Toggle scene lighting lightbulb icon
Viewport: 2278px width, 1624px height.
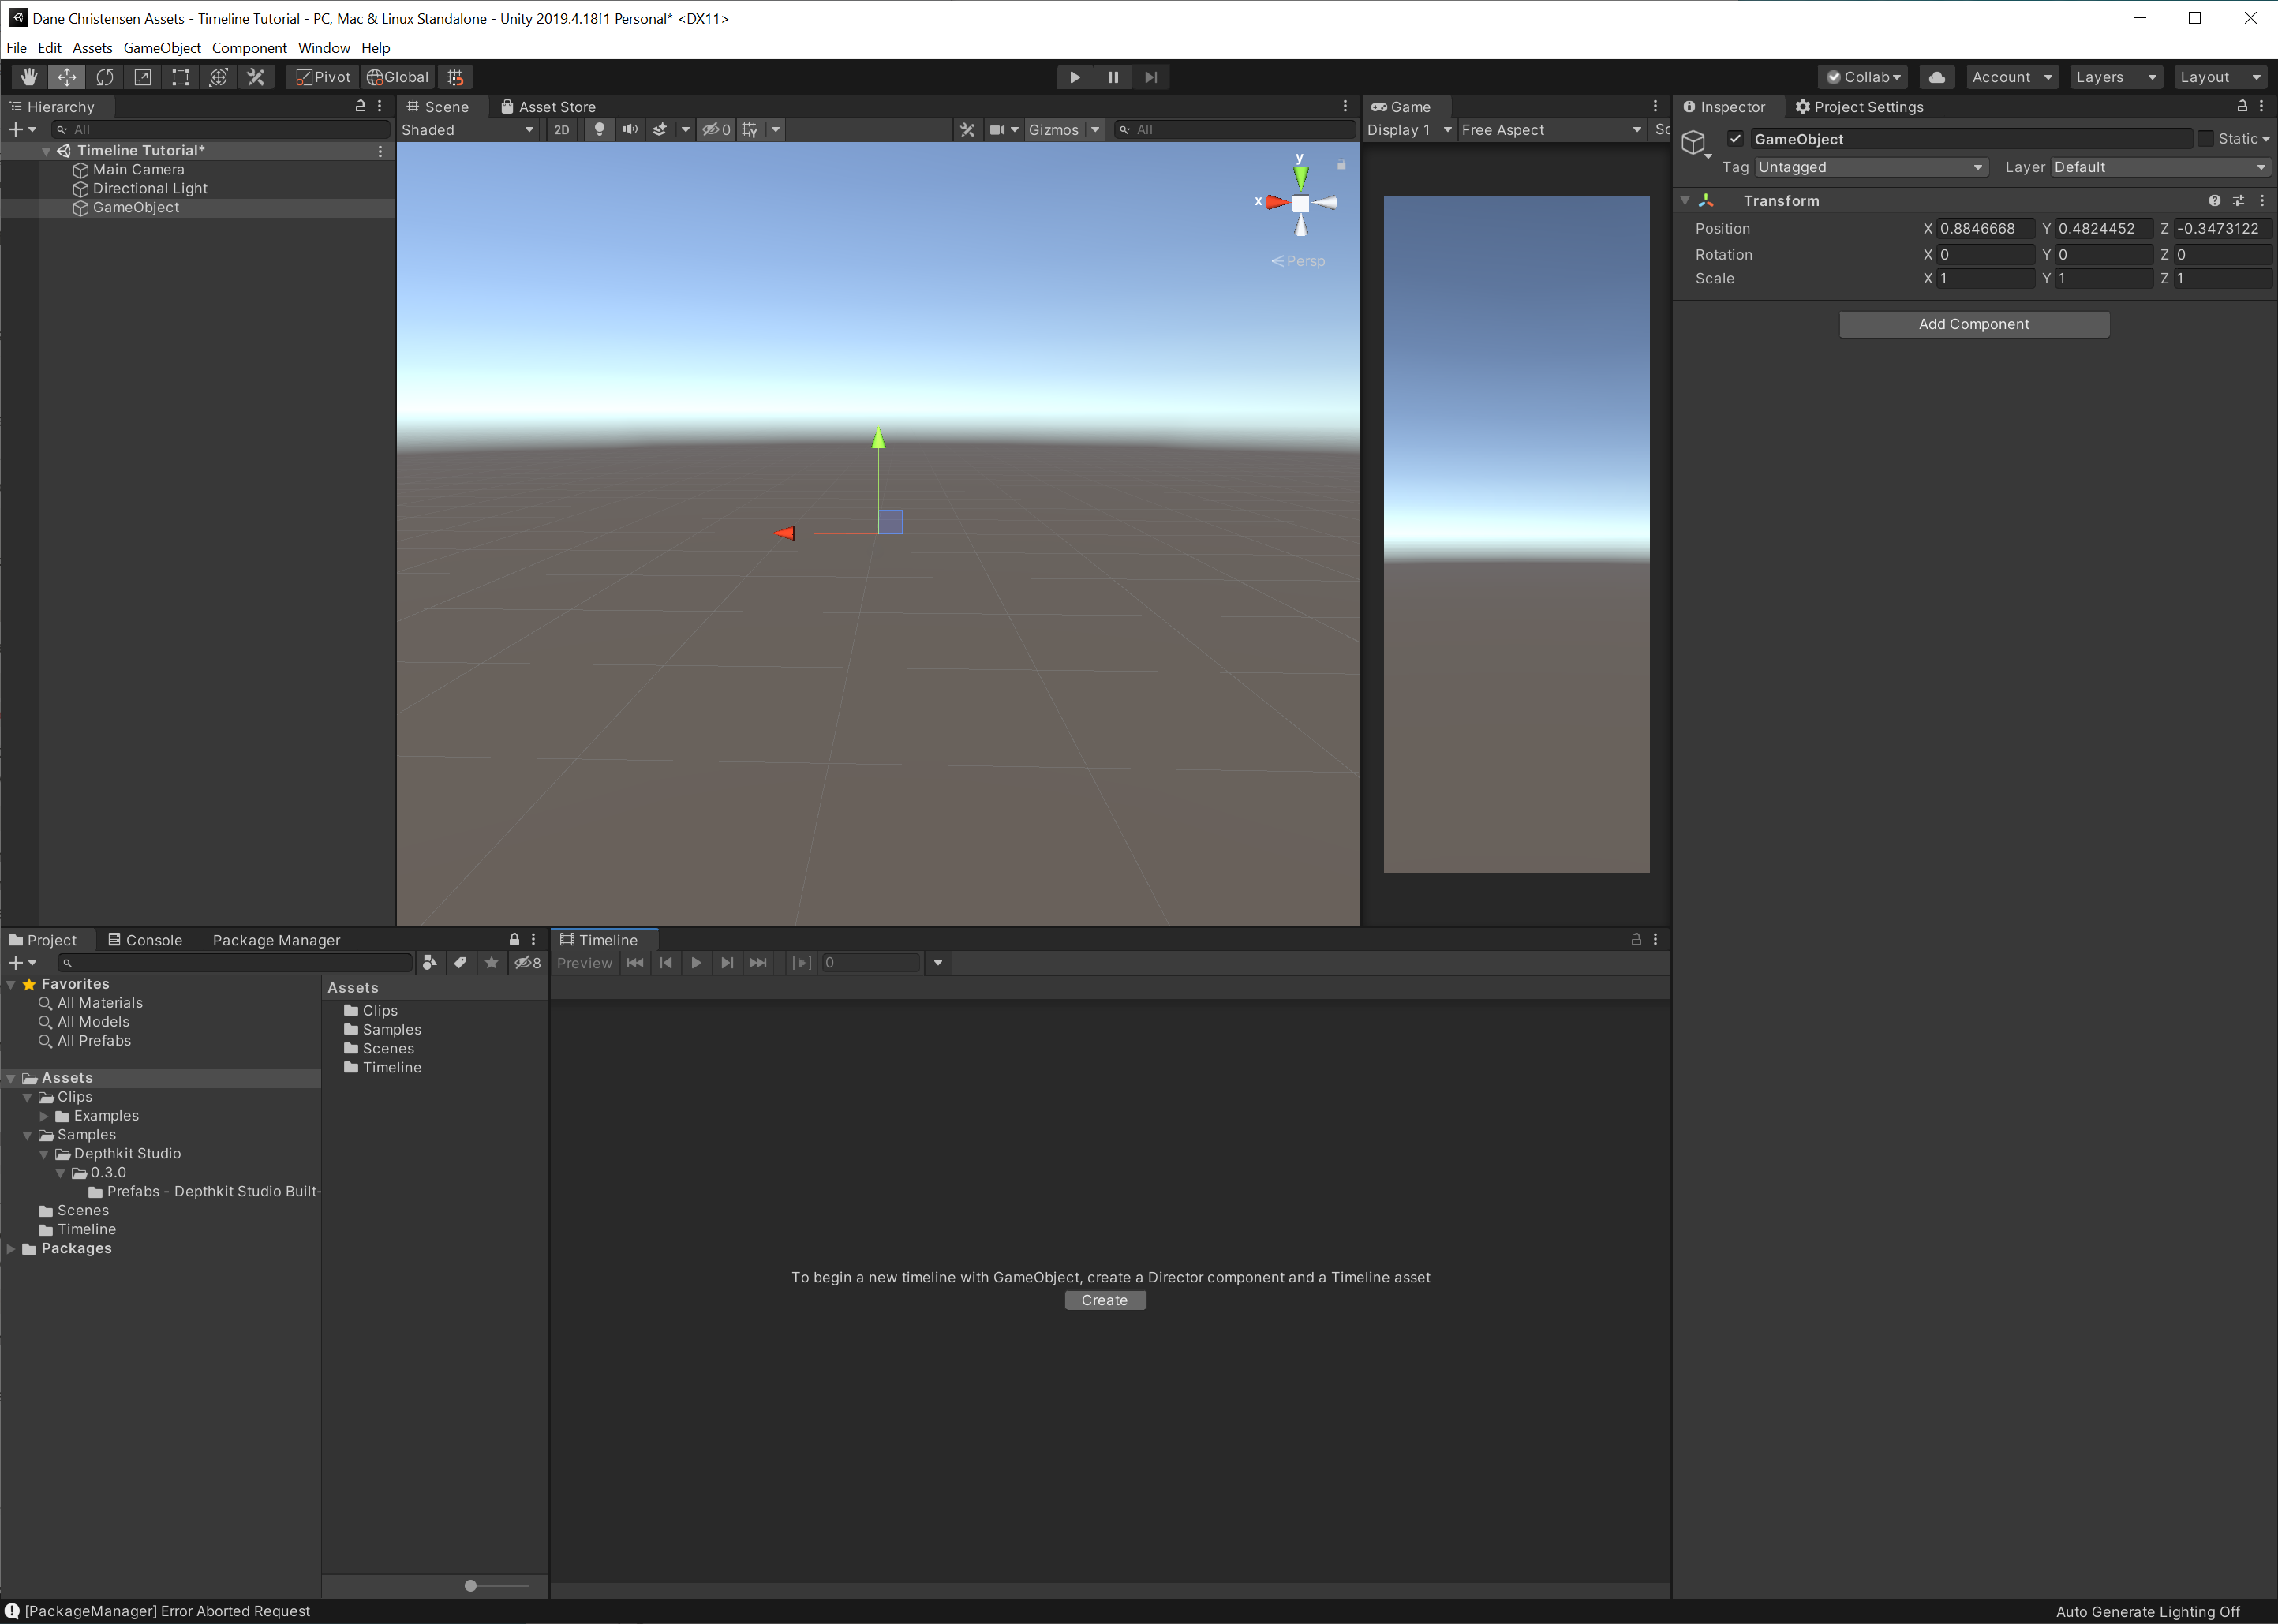599,130
